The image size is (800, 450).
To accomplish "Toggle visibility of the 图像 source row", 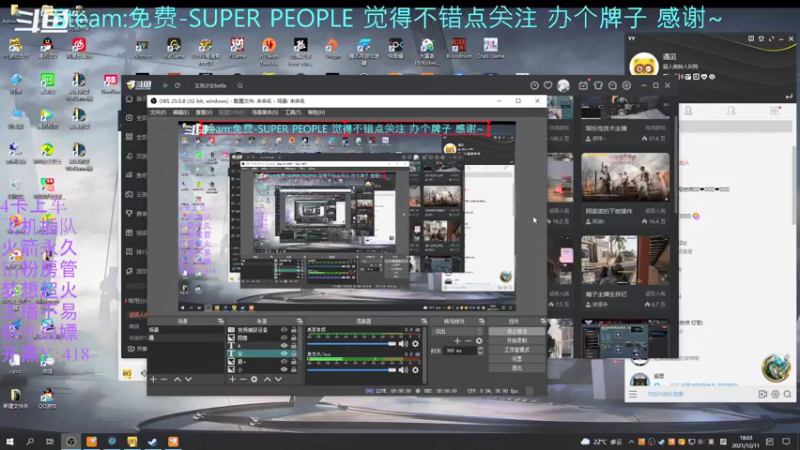I will click(x=284, y=338).
